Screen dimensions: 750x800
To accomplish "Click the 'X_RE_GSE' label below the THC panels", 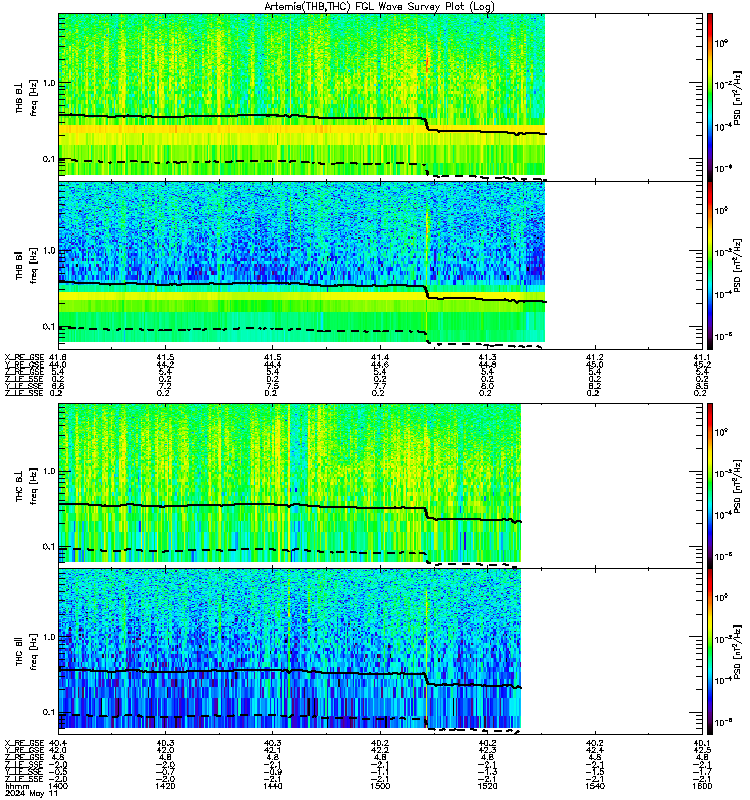I will [24, 743].
